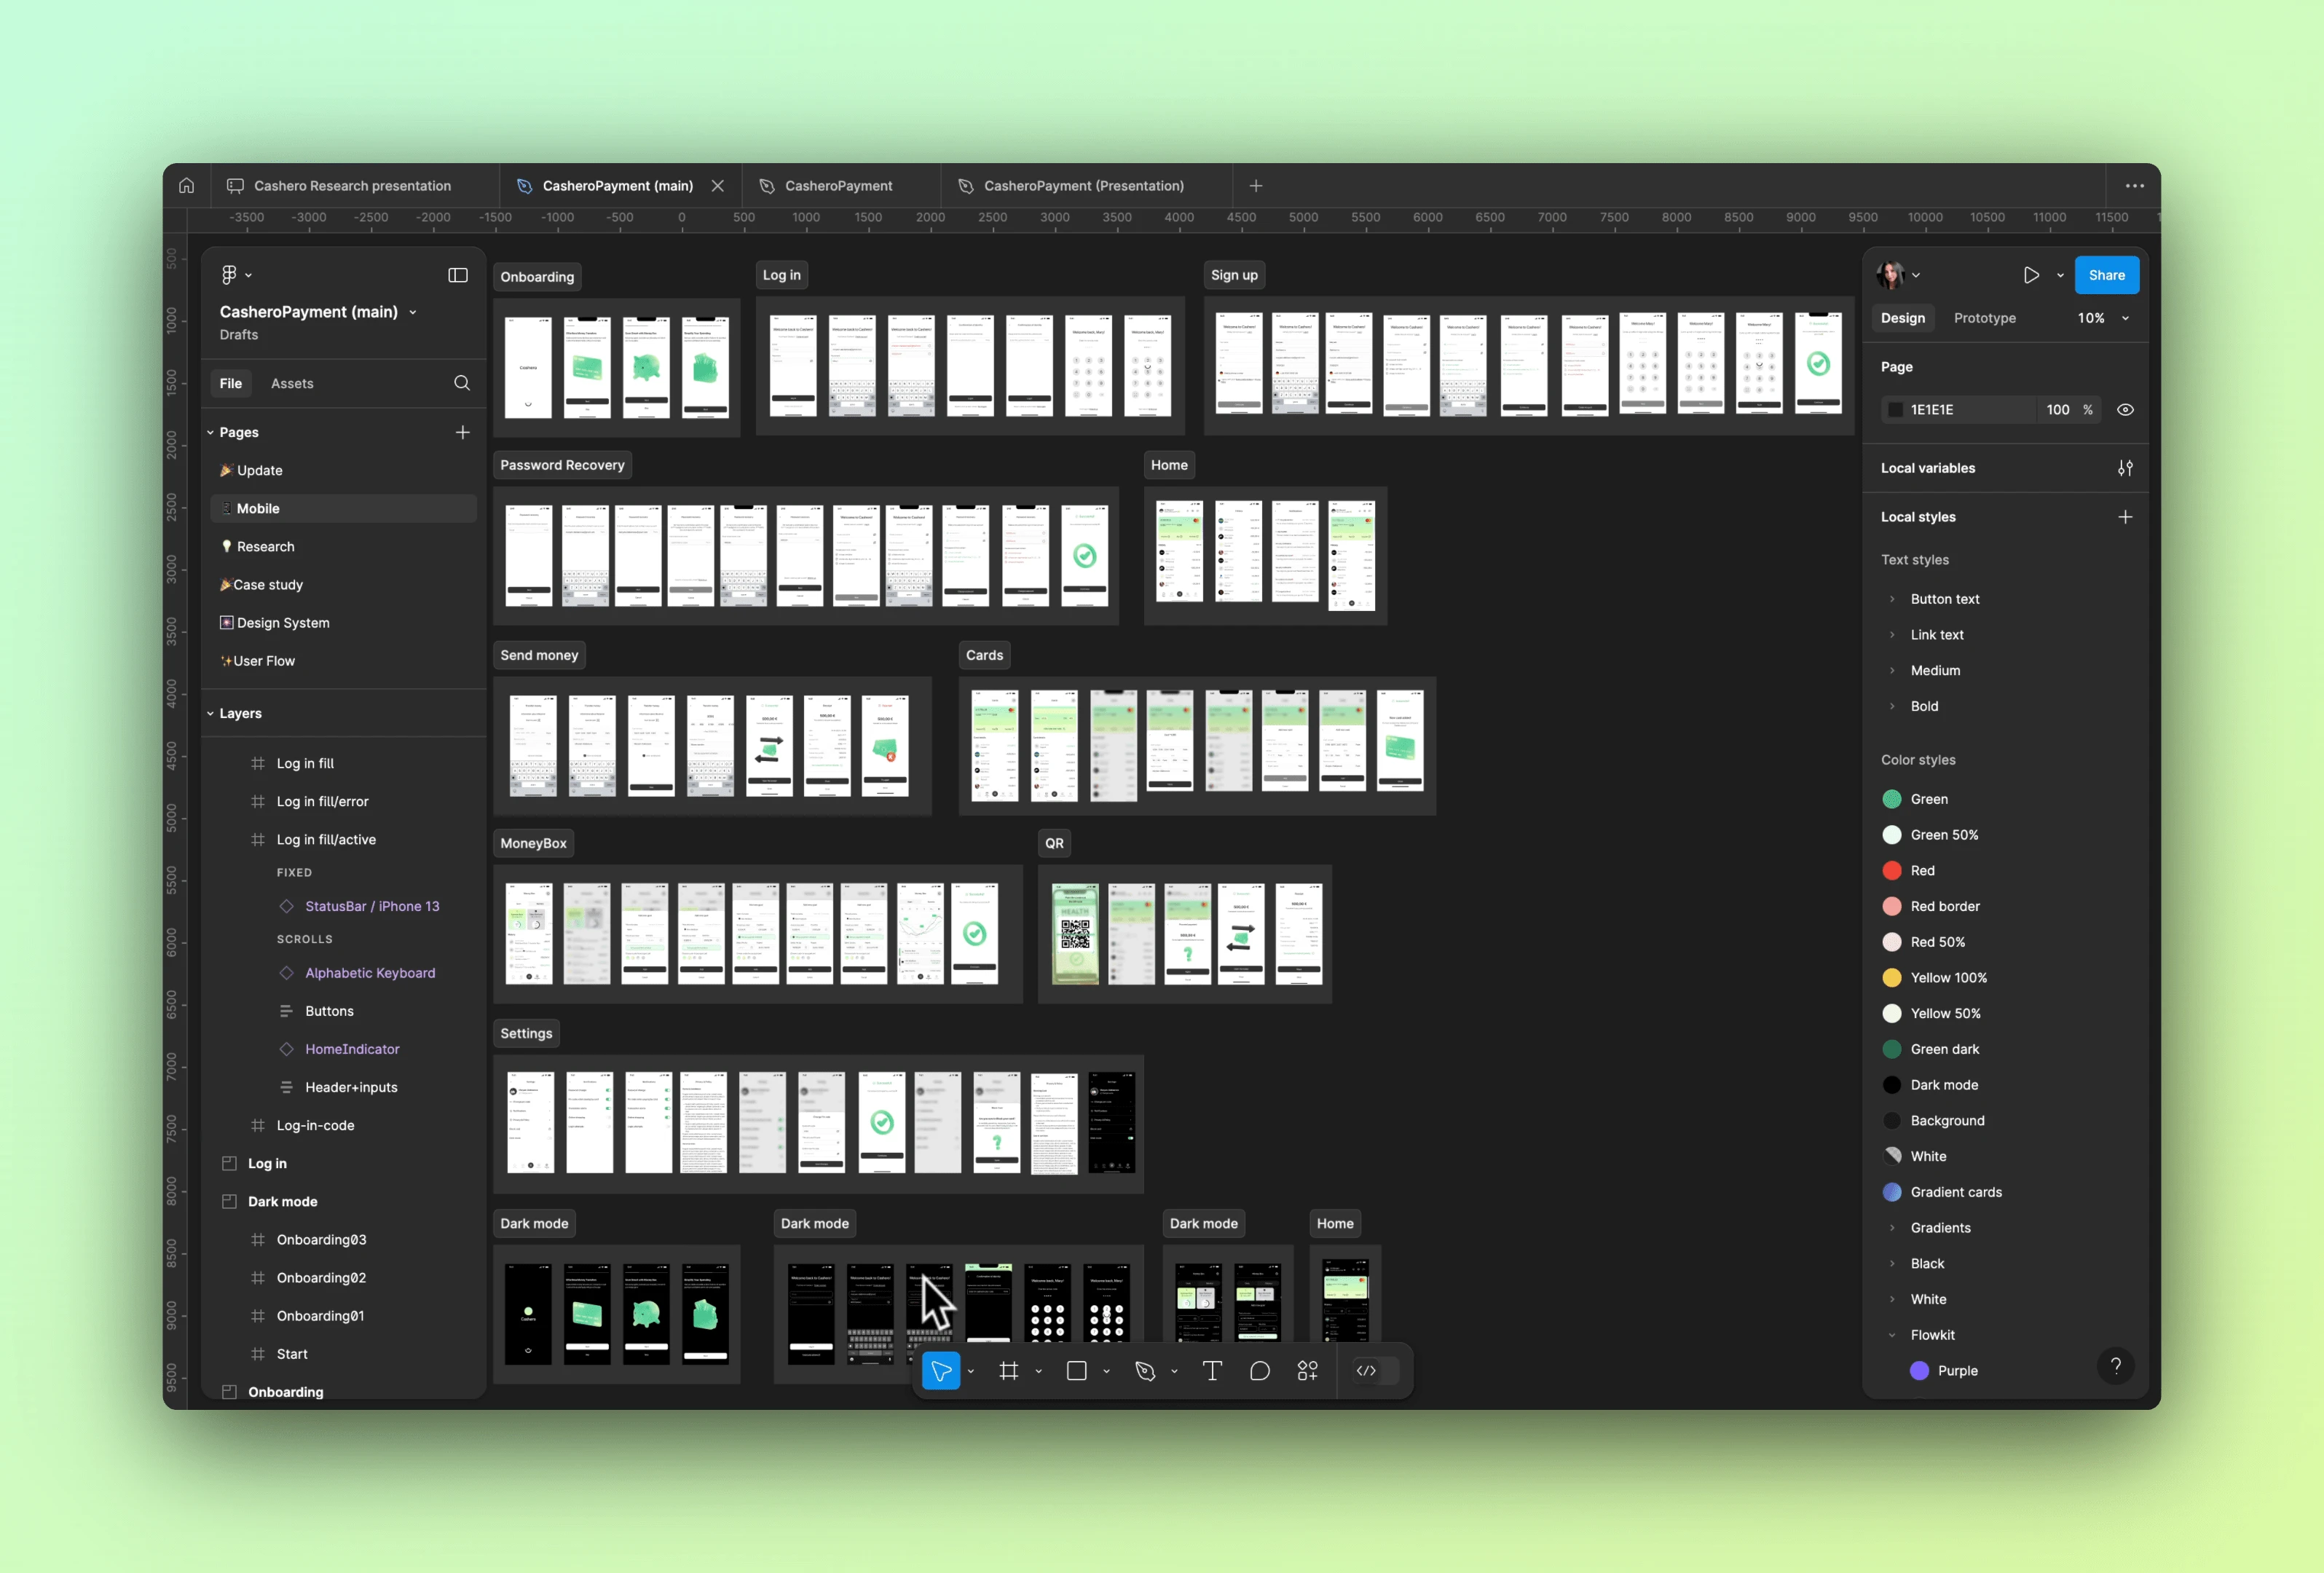Switch to the Design tab

pos(1903,318)
